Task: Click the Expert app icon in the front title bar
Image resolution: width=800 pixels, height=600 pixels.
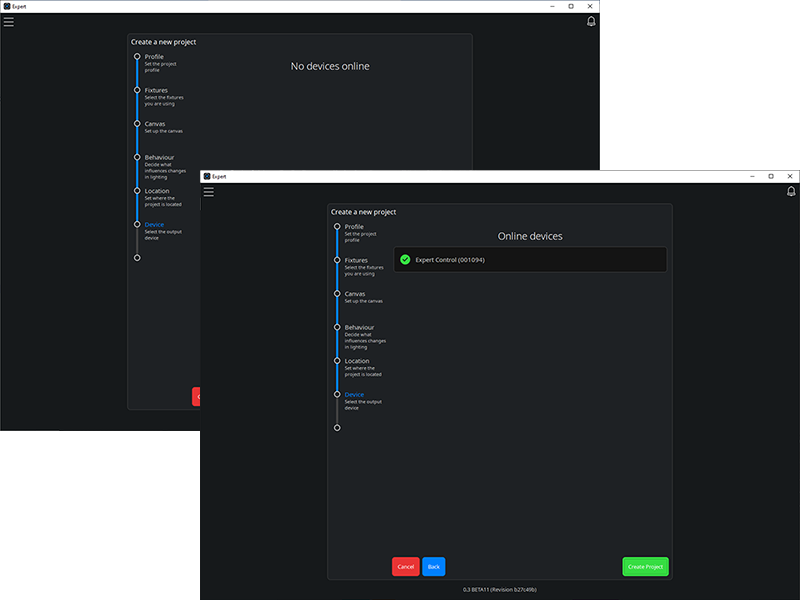Action: click(x=206, y=176)
